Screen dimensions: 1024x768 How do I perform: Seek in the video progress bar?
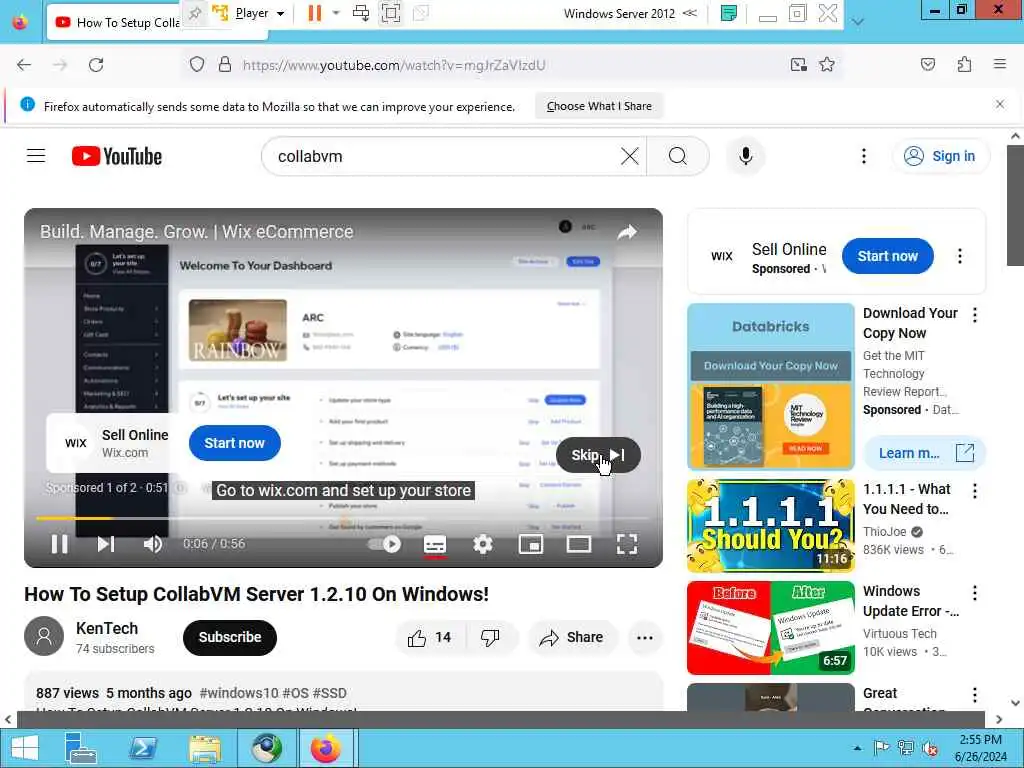click(342, 518)
